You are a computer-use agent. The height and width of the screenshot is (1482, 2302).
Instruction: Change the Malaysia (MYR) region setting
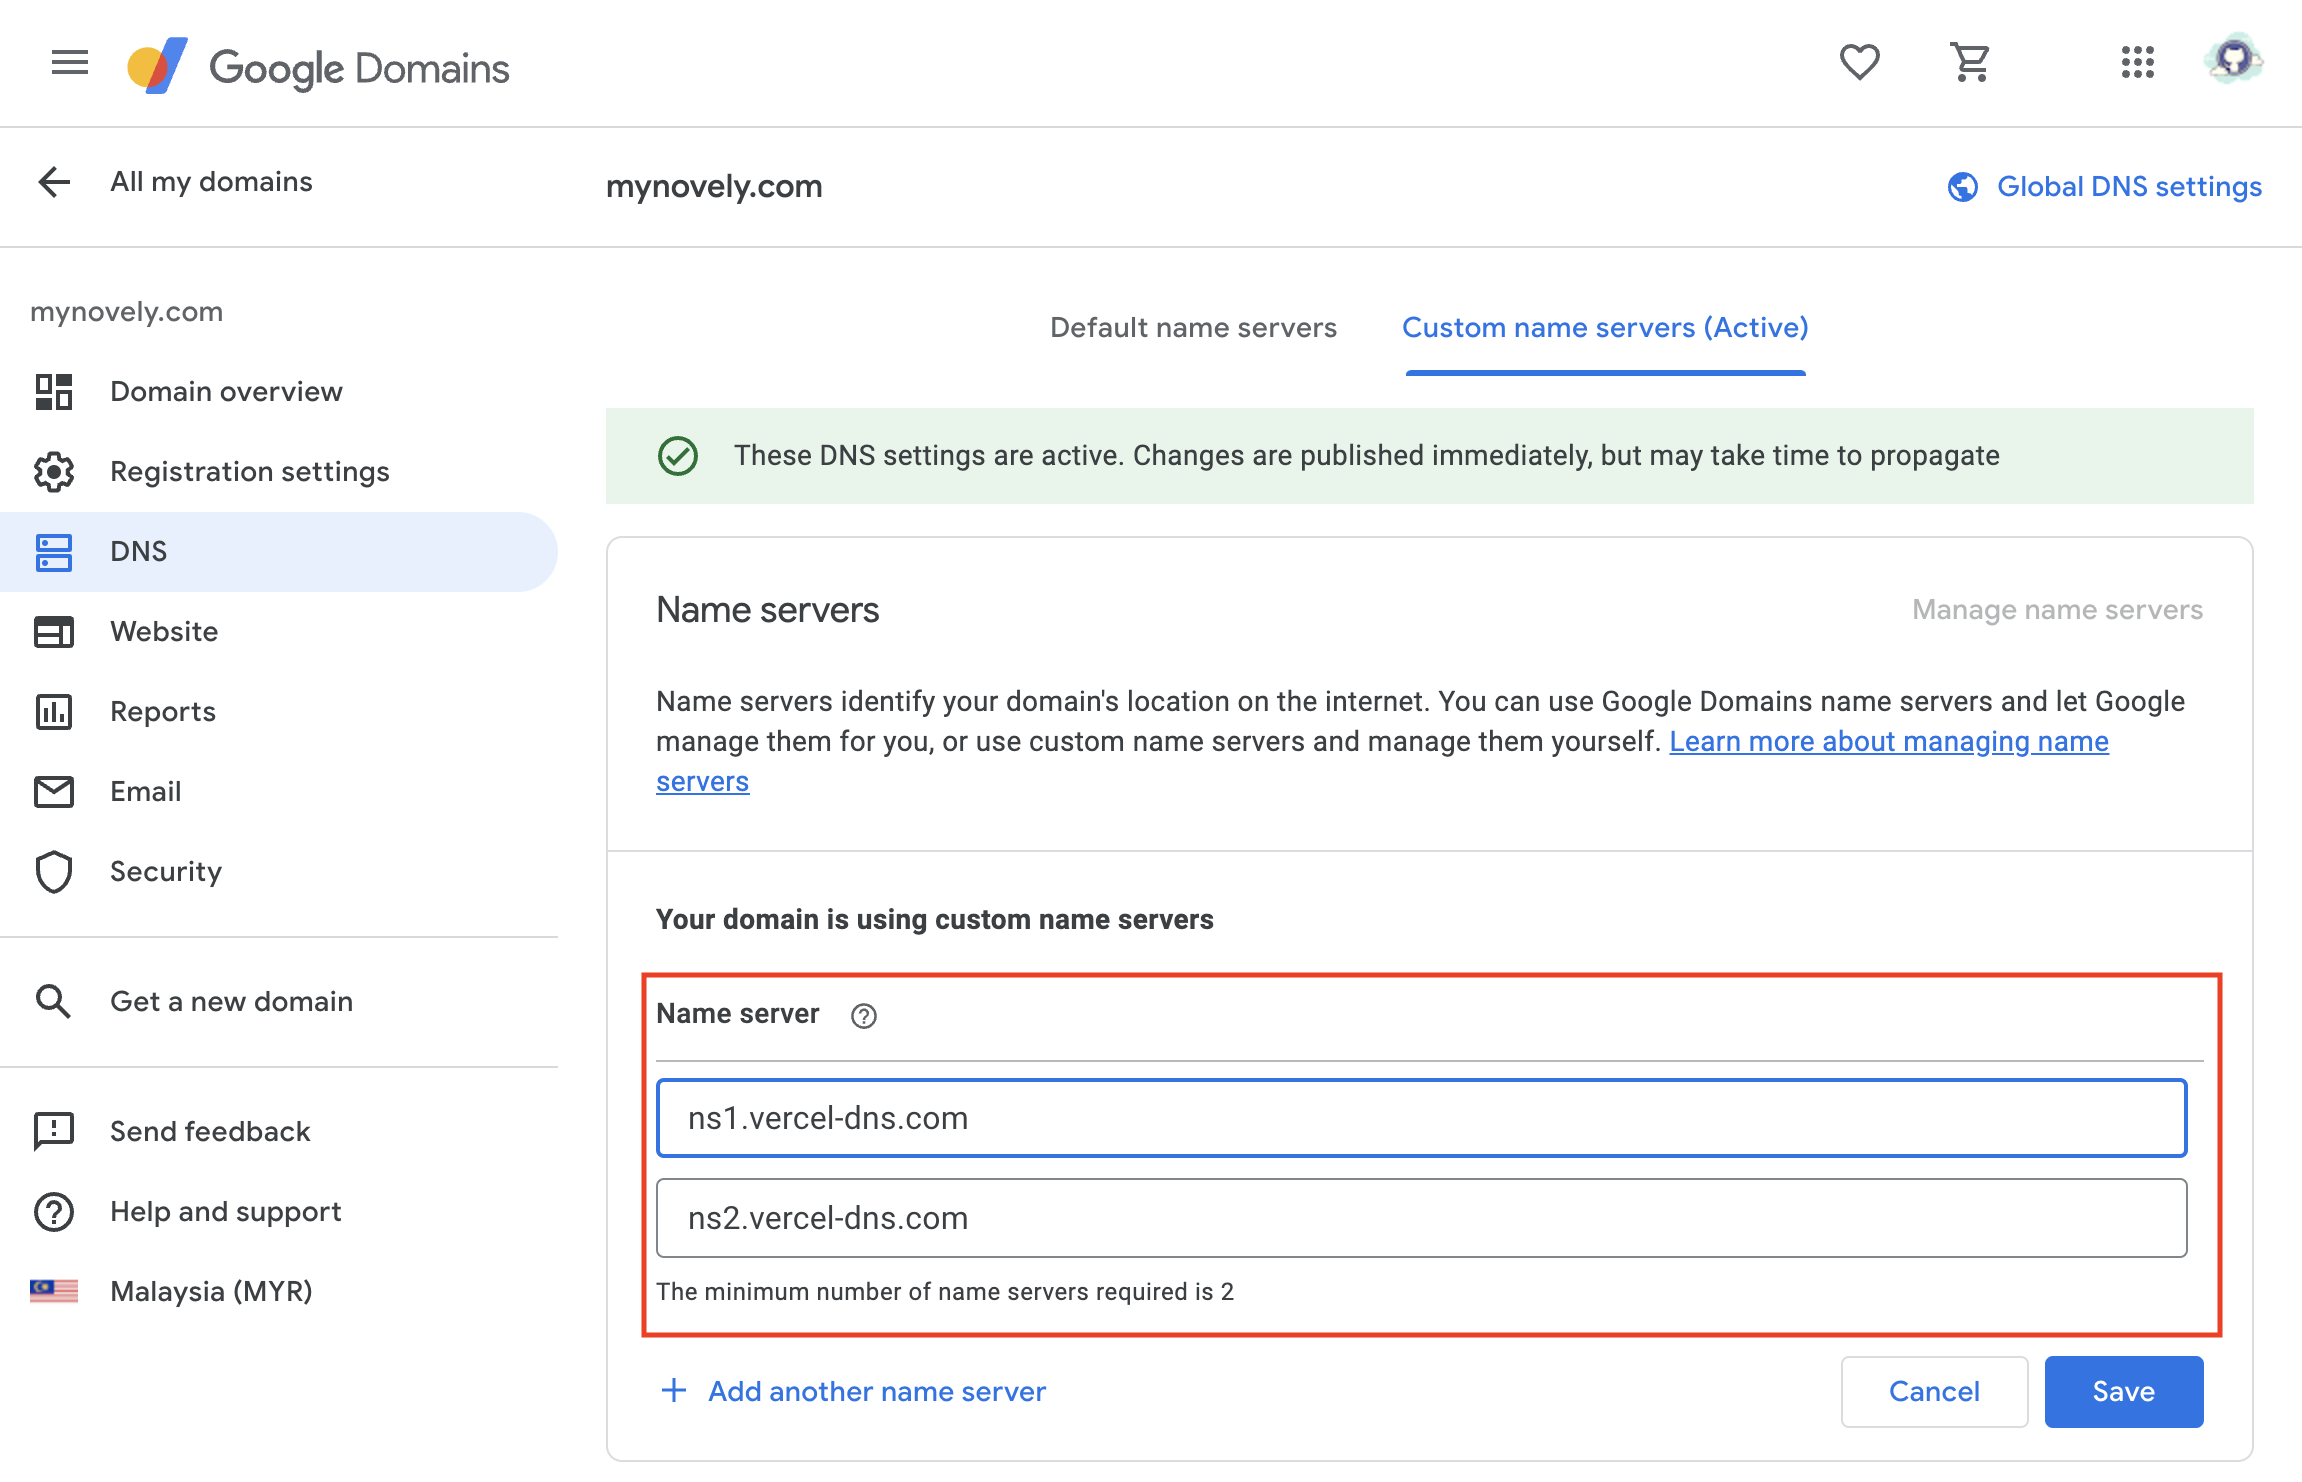click(210, 1291)
